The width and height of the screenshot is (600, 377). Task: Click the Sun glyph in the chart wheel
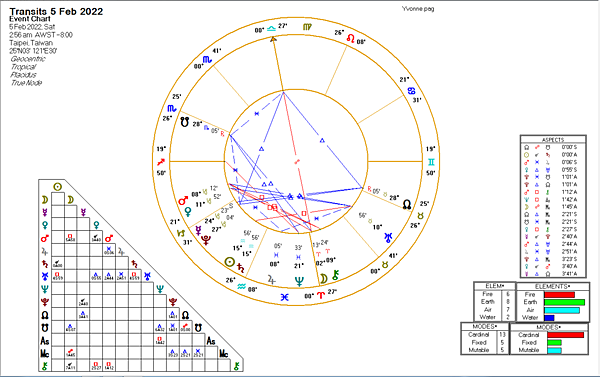(x=229, y=262)
